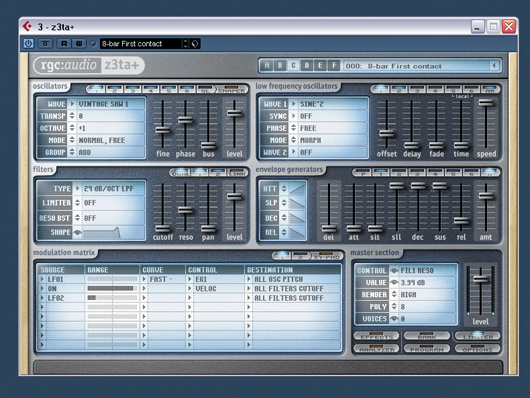Click the Cubase logo in title bar

(27, 26)
